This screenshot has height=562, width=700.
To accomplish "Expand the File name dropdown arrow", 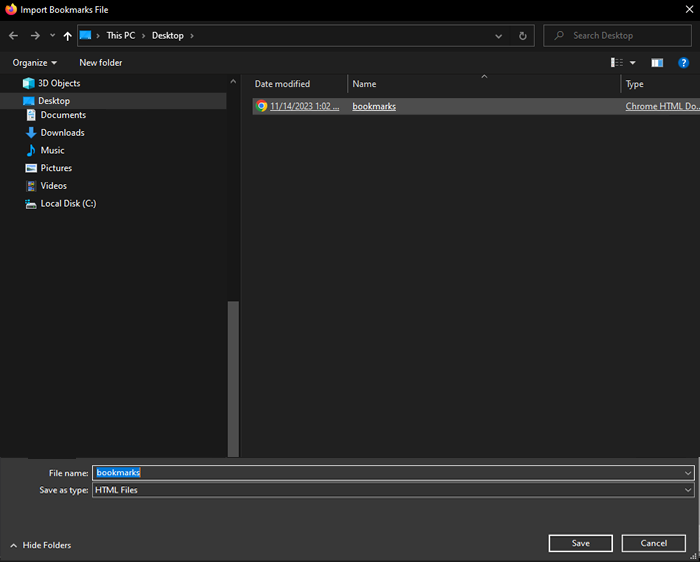I will (x=688, y=472).
